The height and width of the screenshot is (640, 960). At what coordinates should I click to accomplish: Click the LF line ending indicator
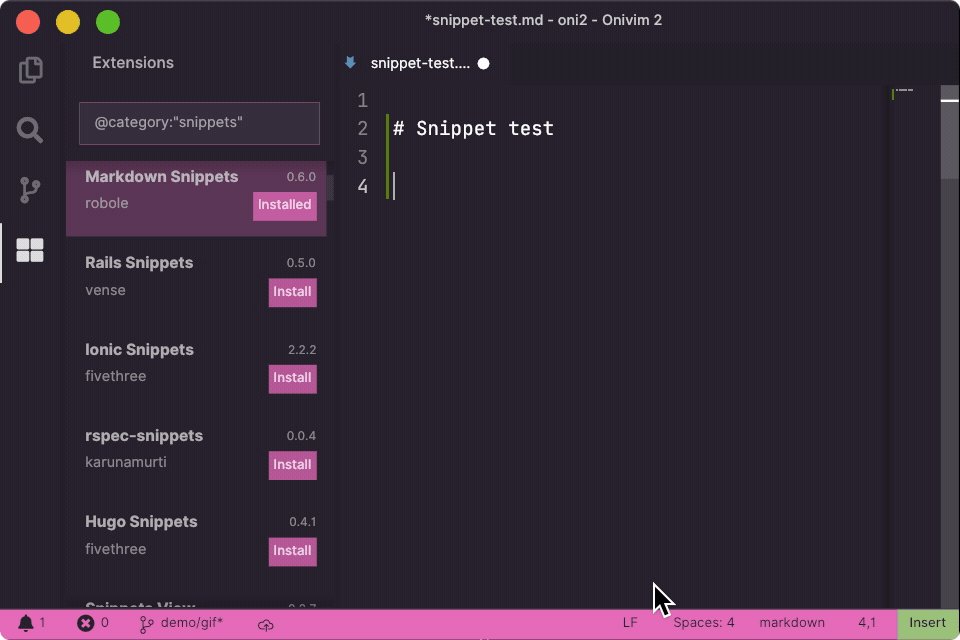(630, 623)
